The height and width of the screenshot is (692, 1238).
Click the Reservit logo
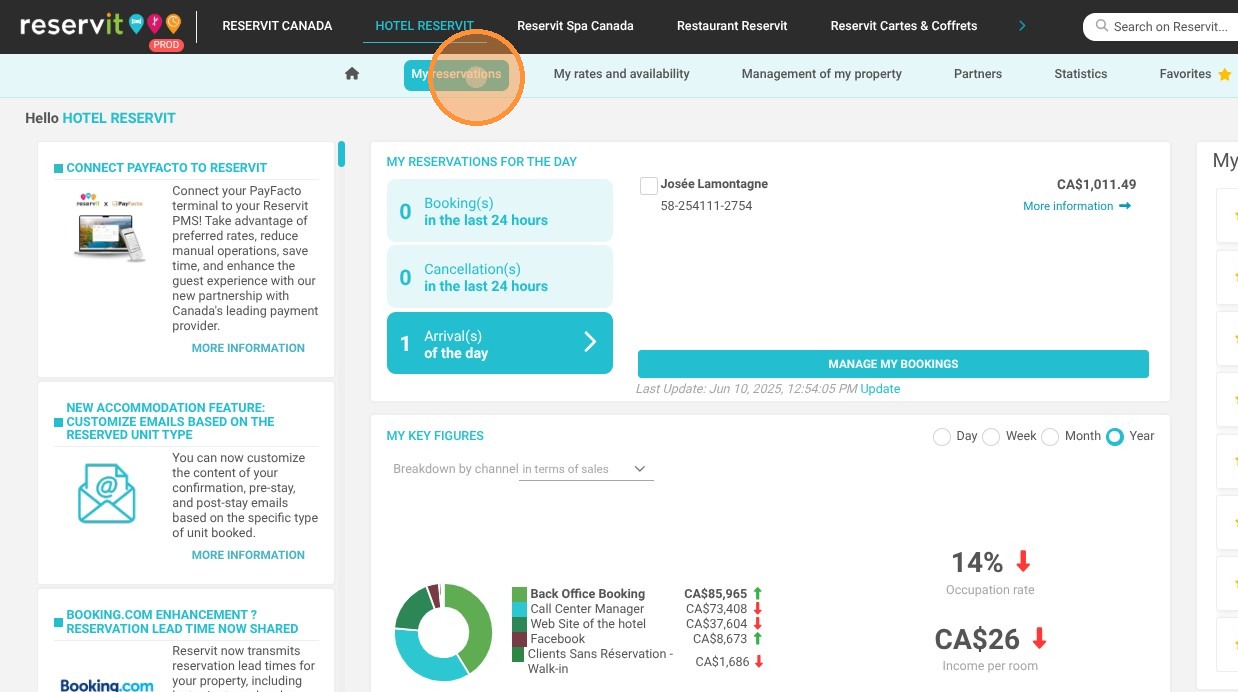tap(100, 24)
